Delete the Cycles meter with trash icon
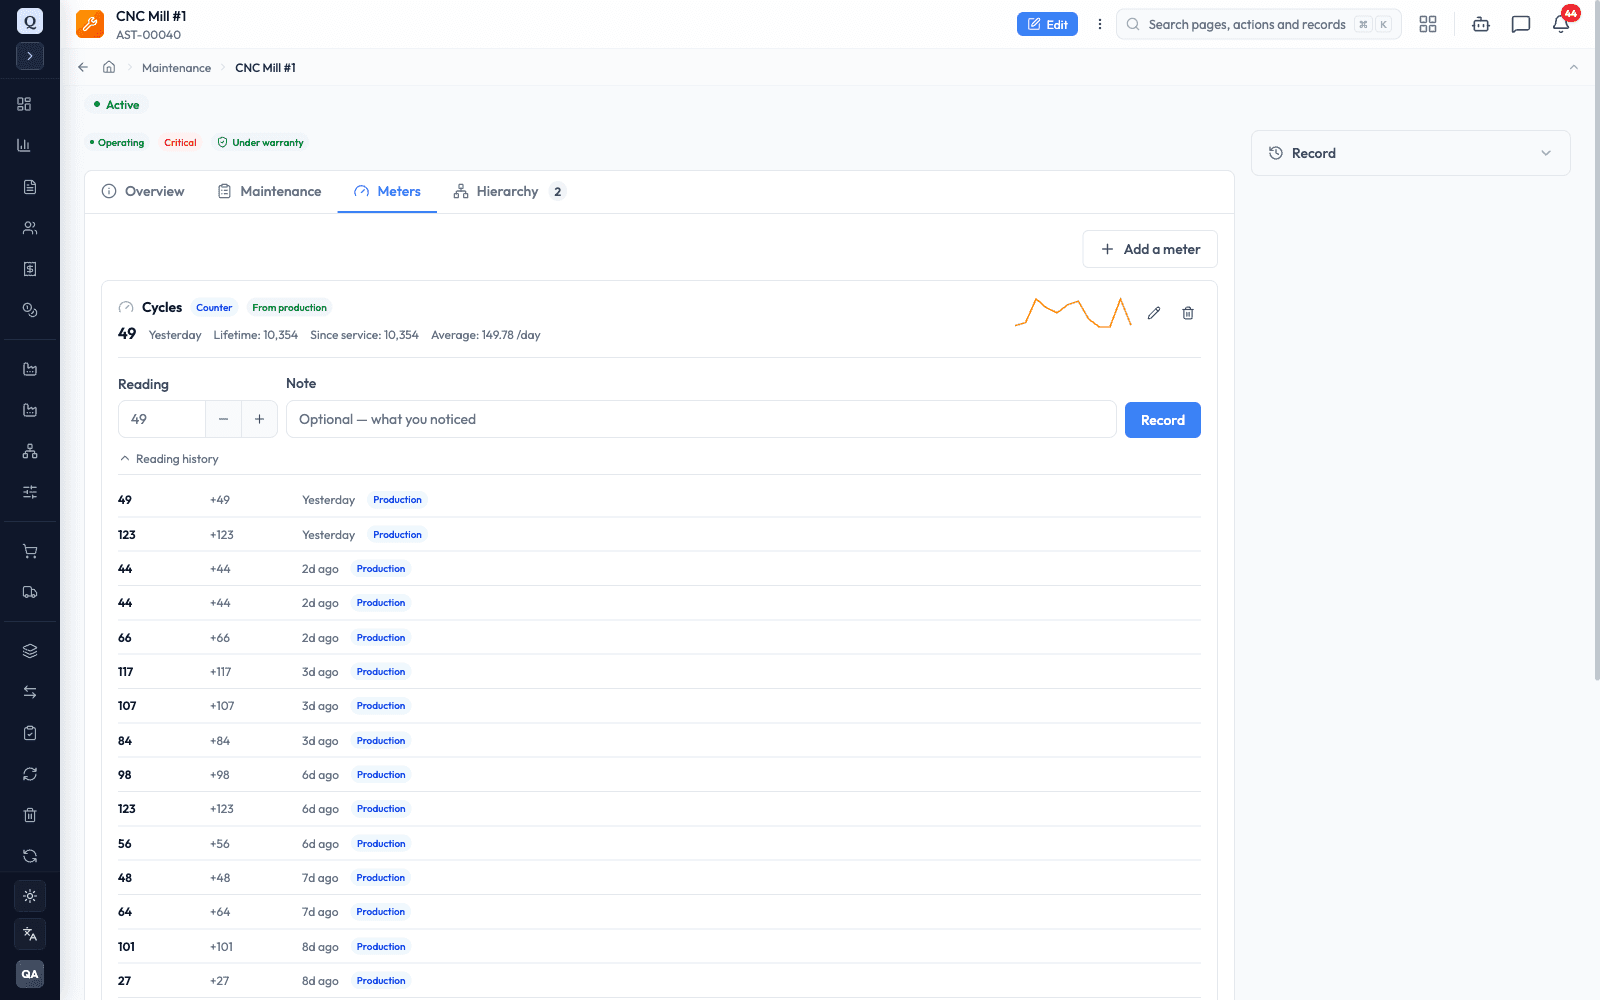 tap(1188, 313)
